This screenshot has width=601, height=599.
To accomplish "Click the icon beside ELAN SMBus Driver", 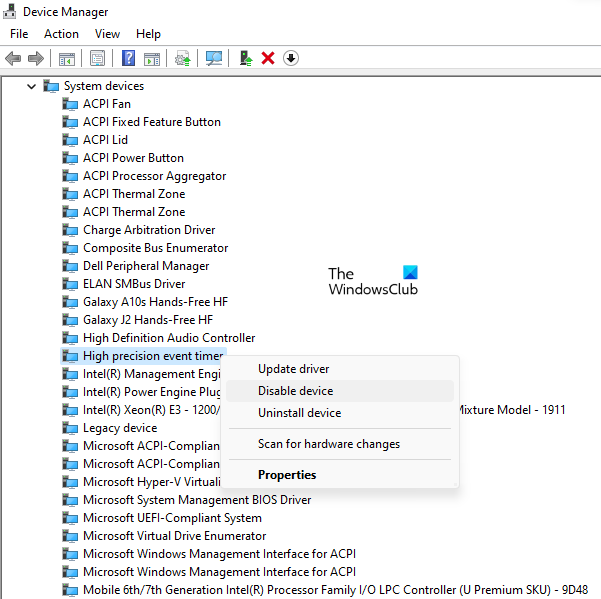I will click(70, 284).
